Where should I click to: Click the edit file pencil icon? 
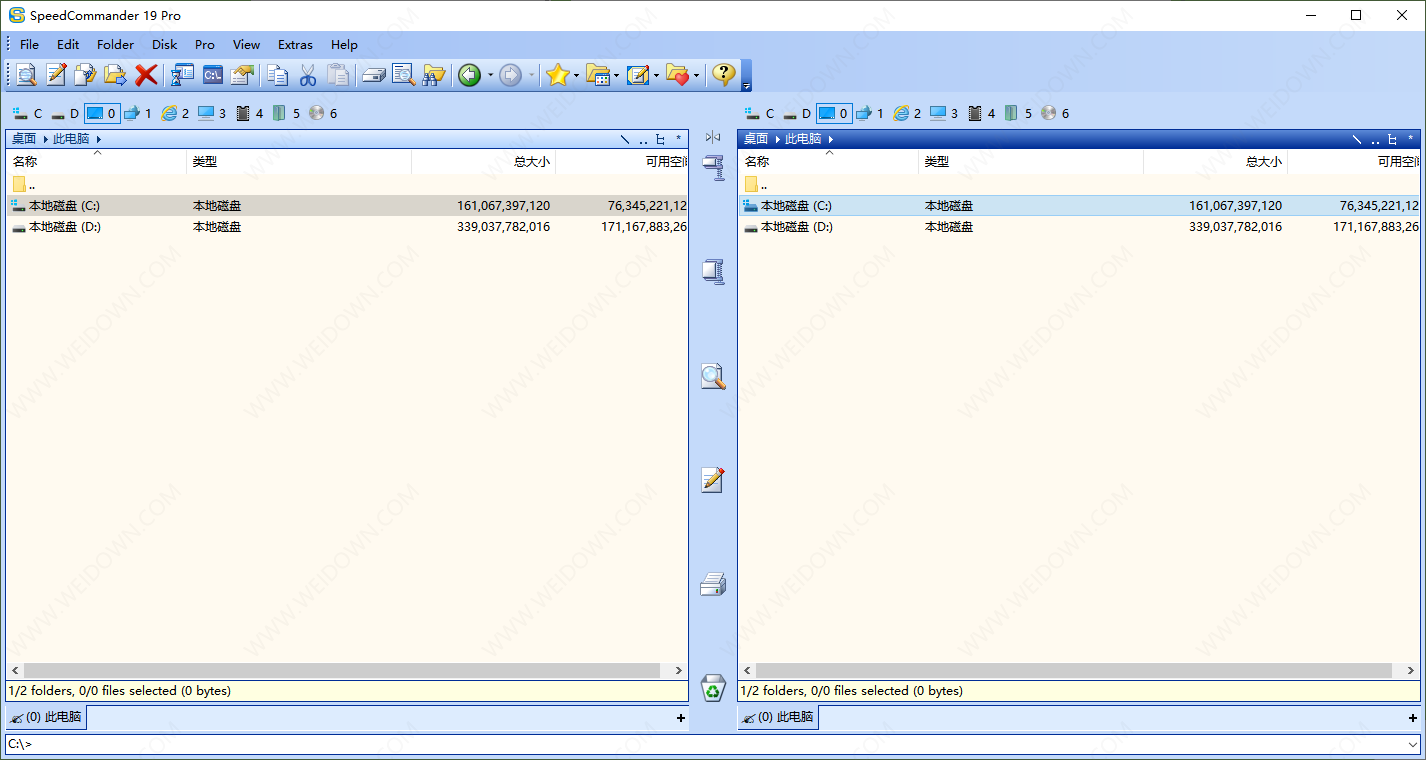[56, 75]
